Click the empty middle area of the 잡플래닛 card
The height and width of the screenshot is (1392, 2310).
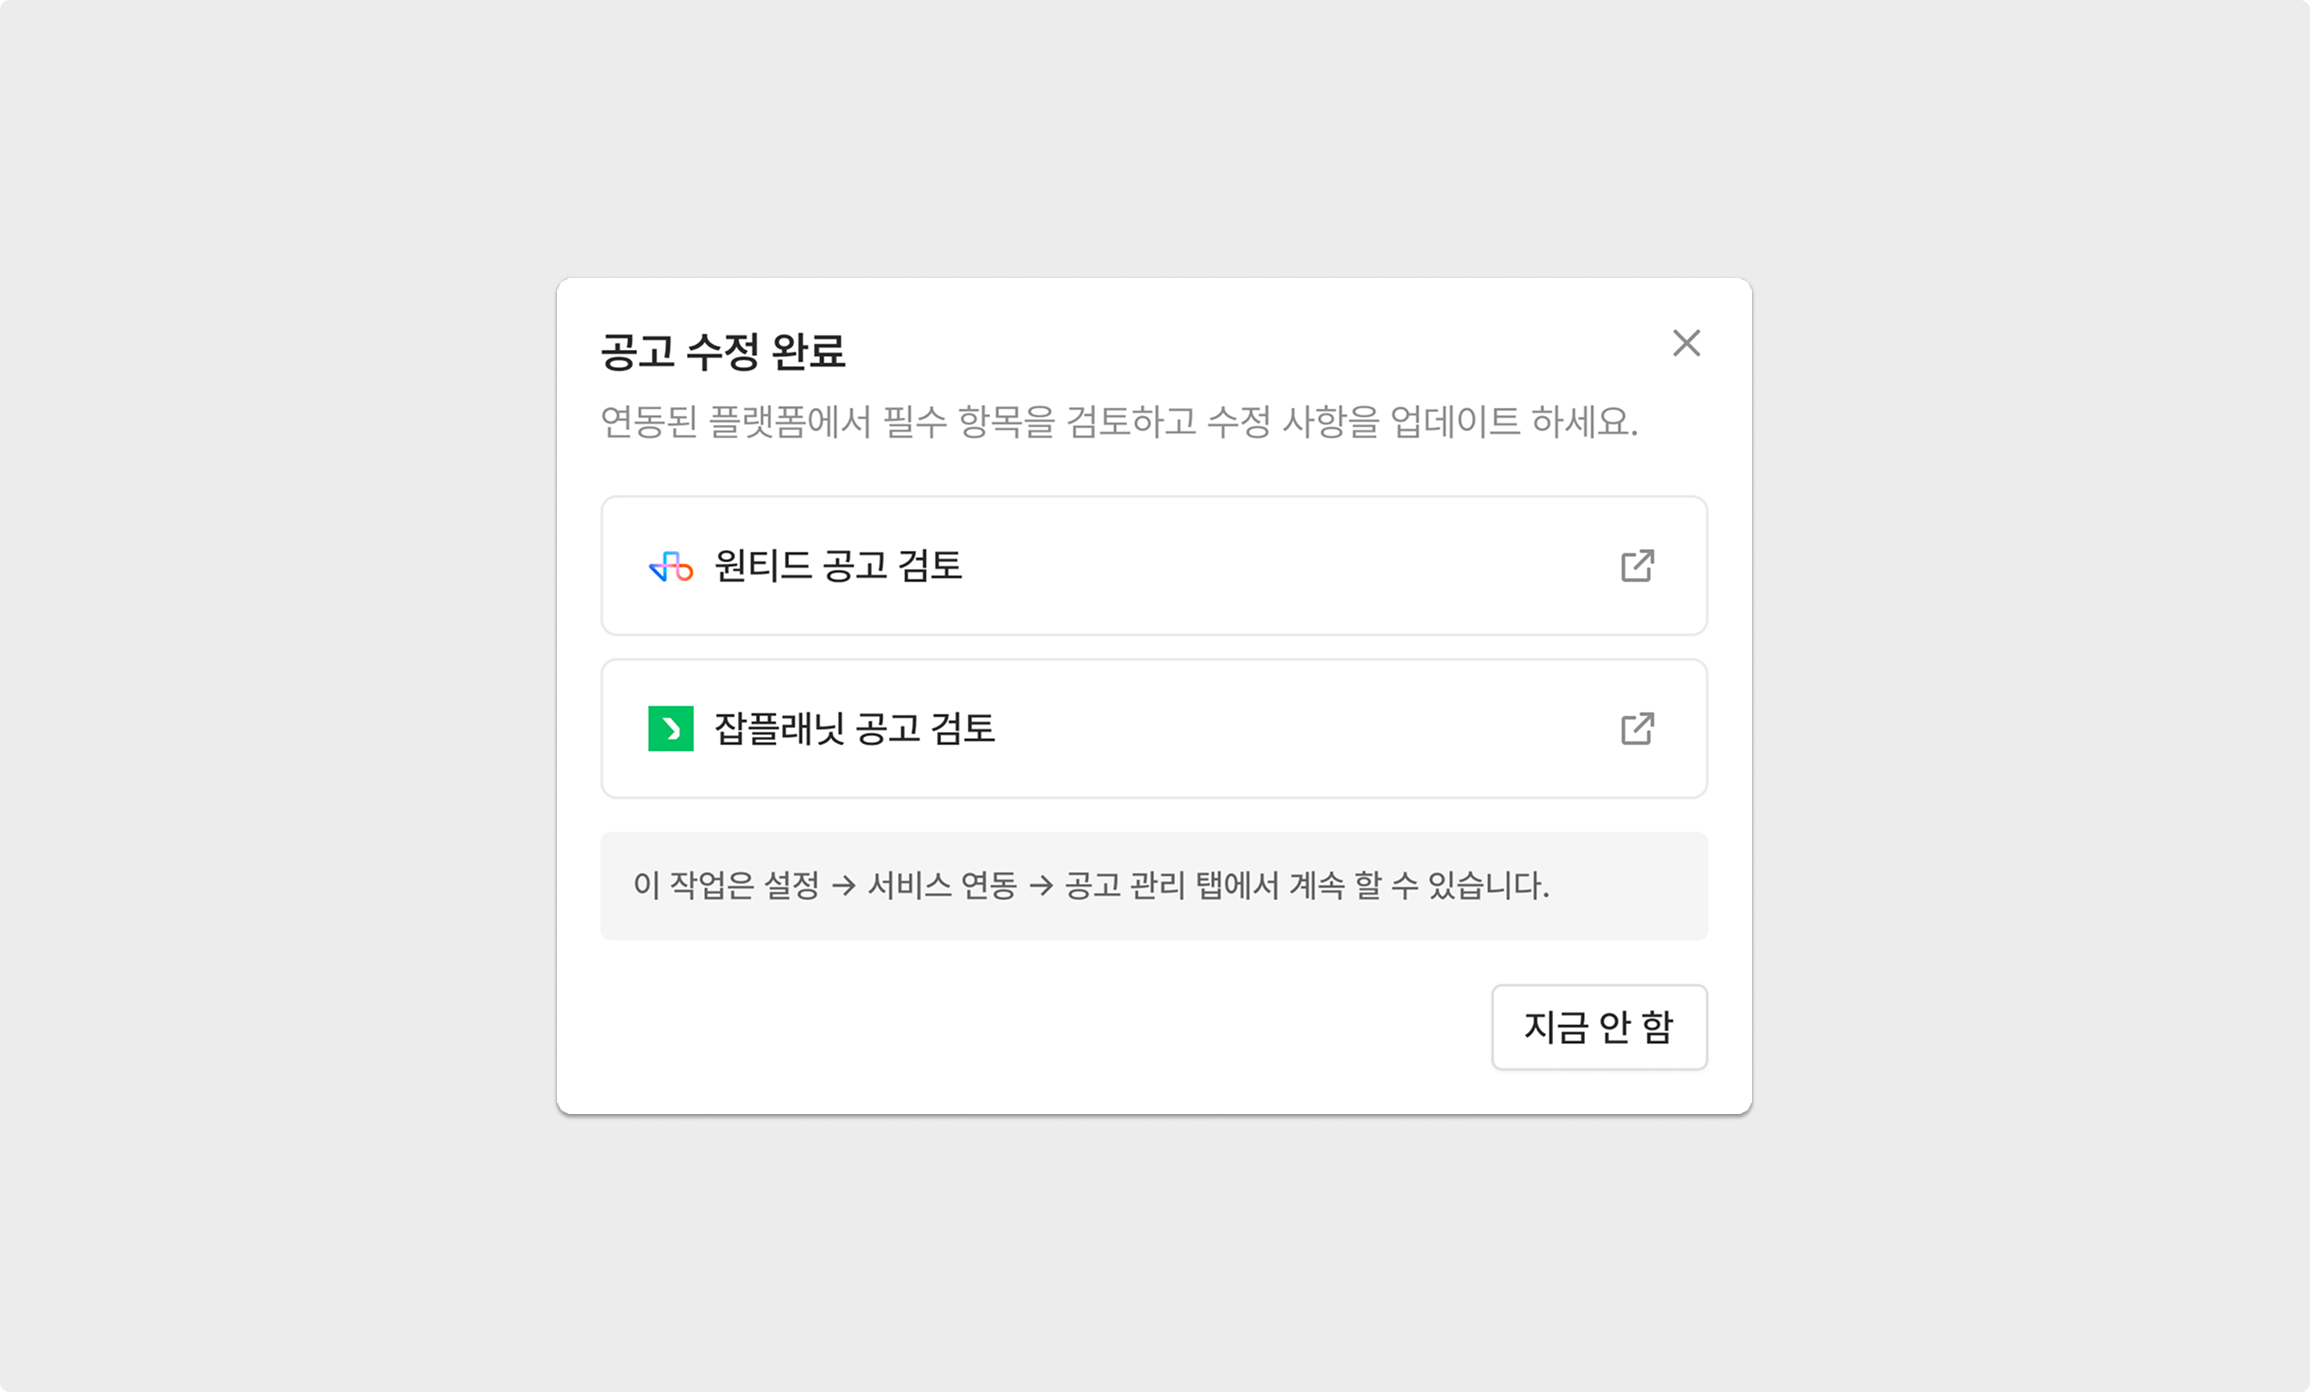coord(1300,729)
